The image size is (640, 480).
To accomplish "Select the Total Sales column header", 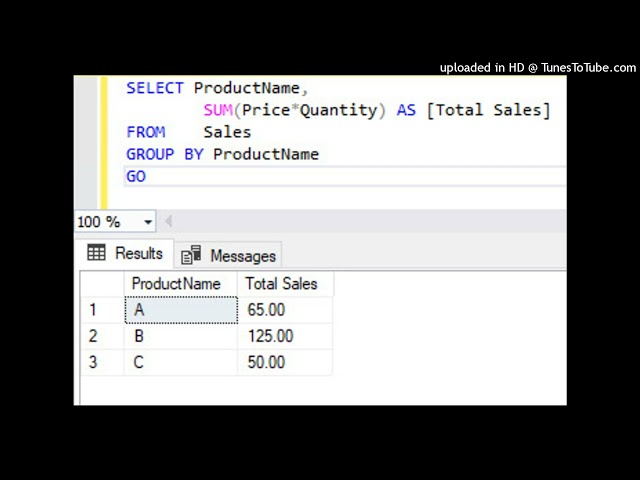I will 285,284.
